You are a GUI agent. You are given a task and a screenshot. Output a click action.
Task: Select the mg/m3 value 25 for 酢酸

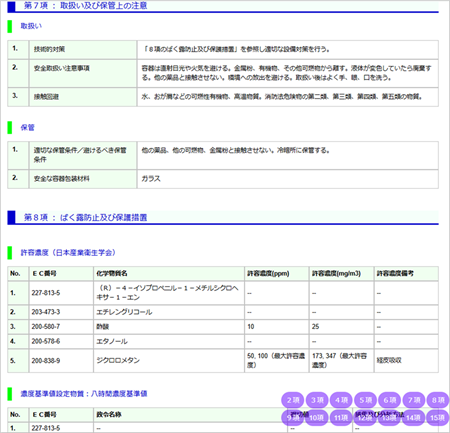[x=315, y=327]
